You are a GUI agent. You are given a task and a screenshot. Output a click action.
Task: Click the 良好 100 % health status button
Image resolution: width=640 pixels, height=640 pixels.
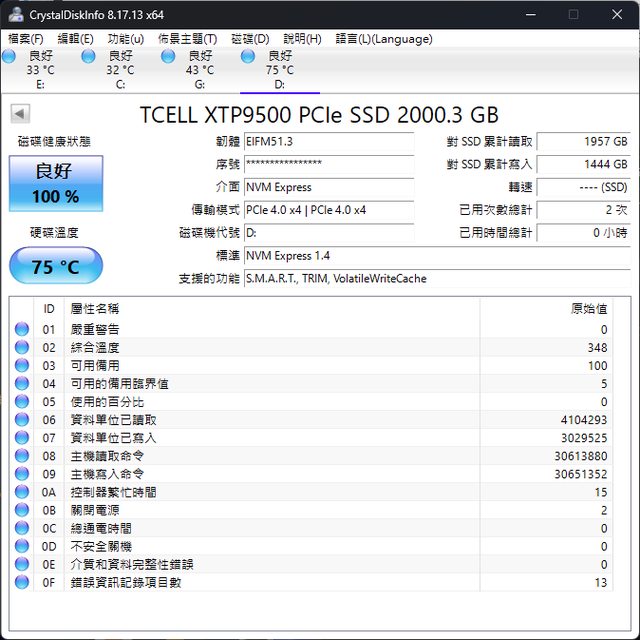pyautogui.click(x=55, y=183)
